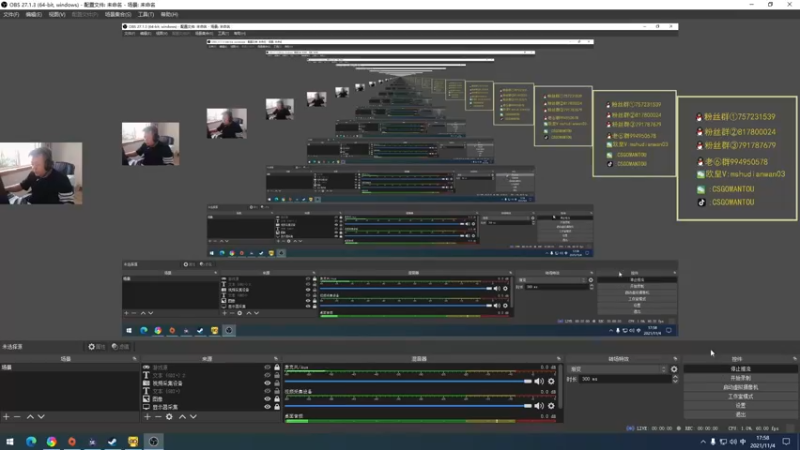Viewport: 800px width, 450px height.
Task: Hide the 图像 source
Action: 267,399
